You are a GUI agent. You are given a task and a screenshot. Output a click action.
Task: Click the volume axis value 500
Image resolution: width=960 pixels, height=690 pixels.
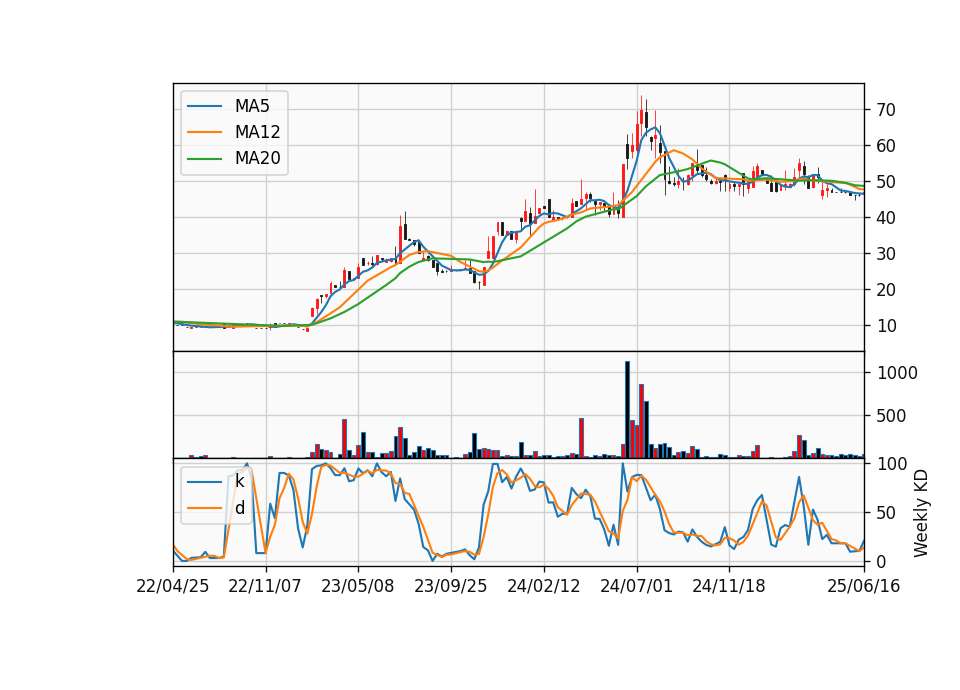[891, 416]
